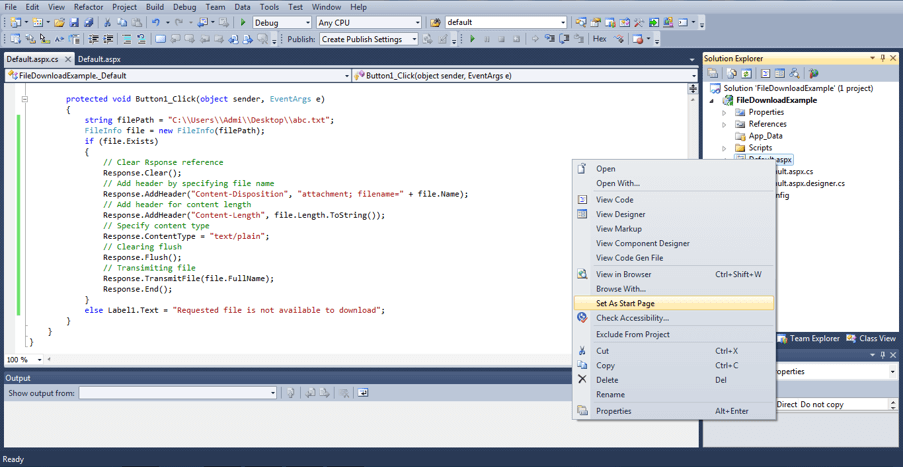Collapse the Button1_Click method outline
This screenshot has width=904, height=467.
tap(24, 99)
